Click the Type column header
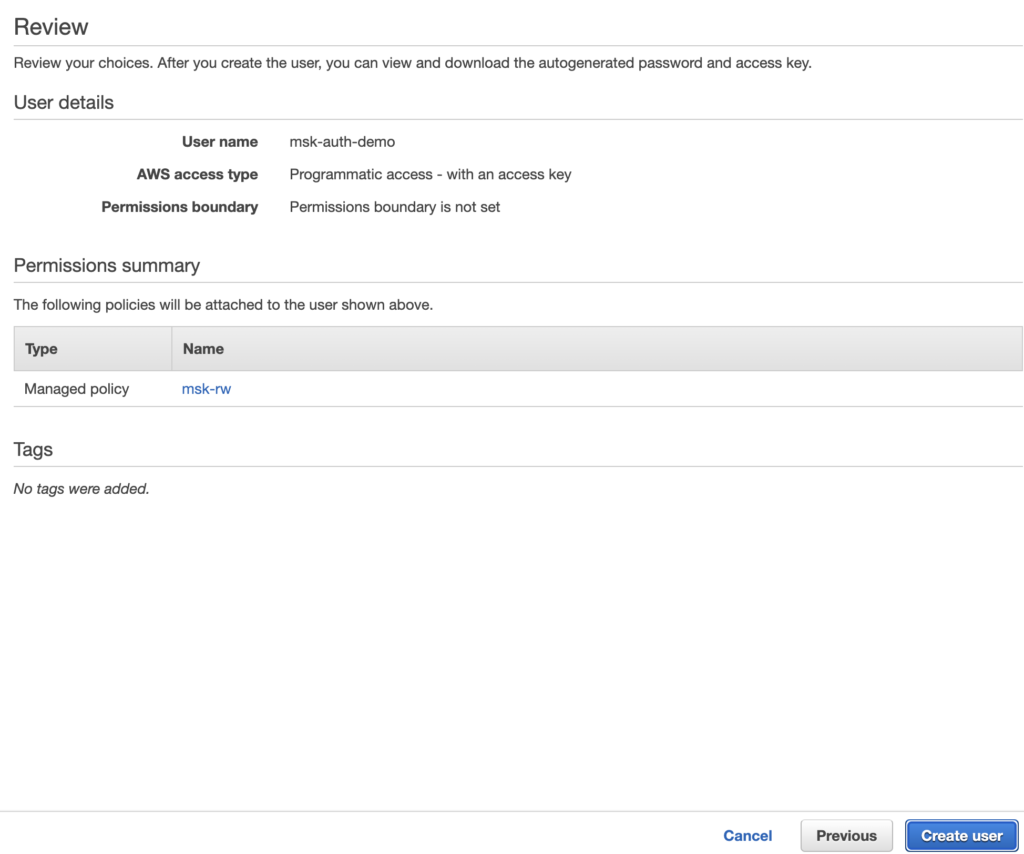Screen dimensions: 1024x854 [x=41, y=349]
